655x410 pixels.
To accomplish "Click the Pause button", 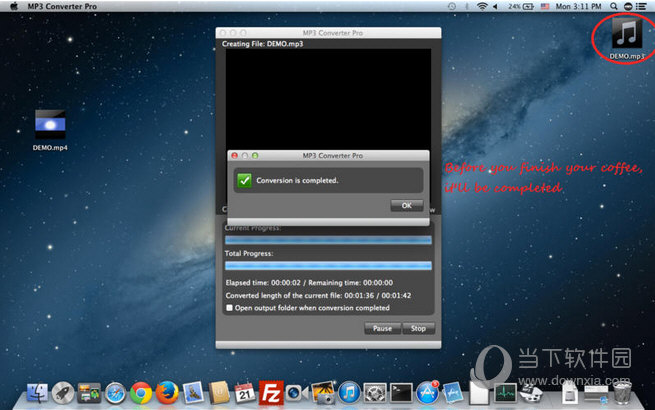I will 382,329.
